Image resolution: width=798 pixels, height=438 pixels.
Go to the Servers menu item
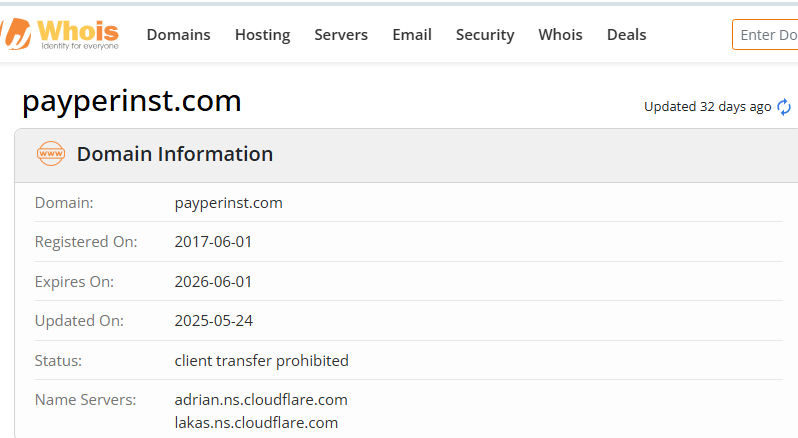coord(341,35)
